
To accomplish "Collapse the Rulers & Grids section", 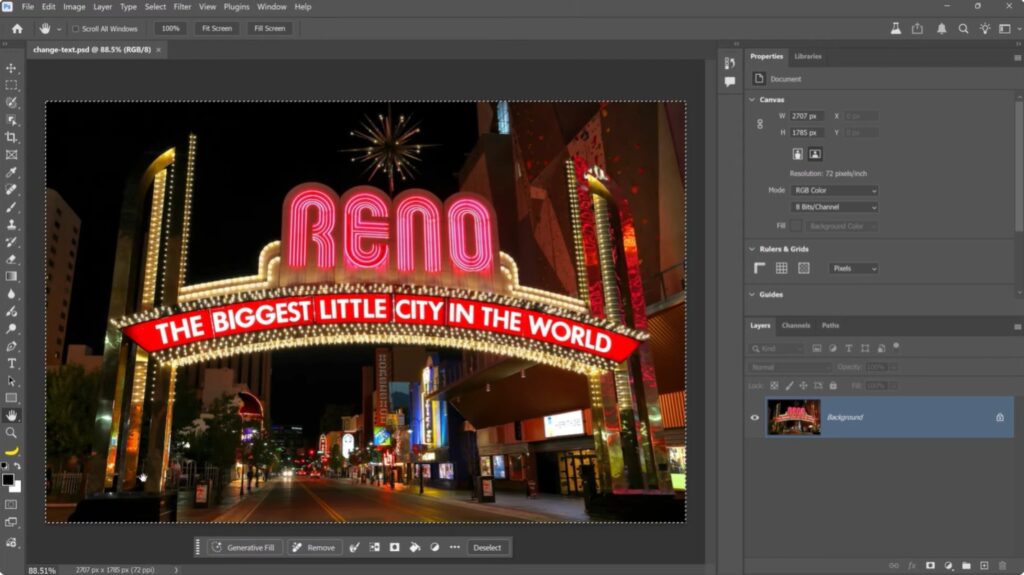I will [752, 249].
